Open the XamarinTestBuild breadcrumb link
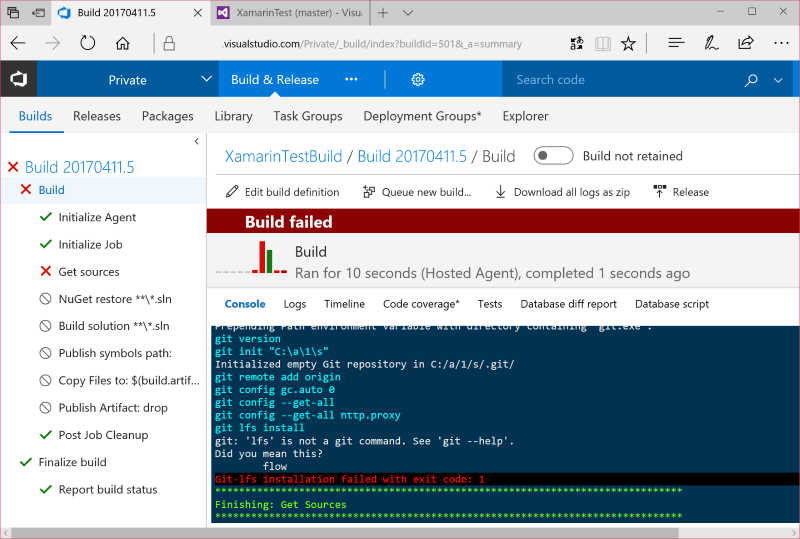Image resolution: width=800 pixels, height=539 pixels. coord(283,156)
